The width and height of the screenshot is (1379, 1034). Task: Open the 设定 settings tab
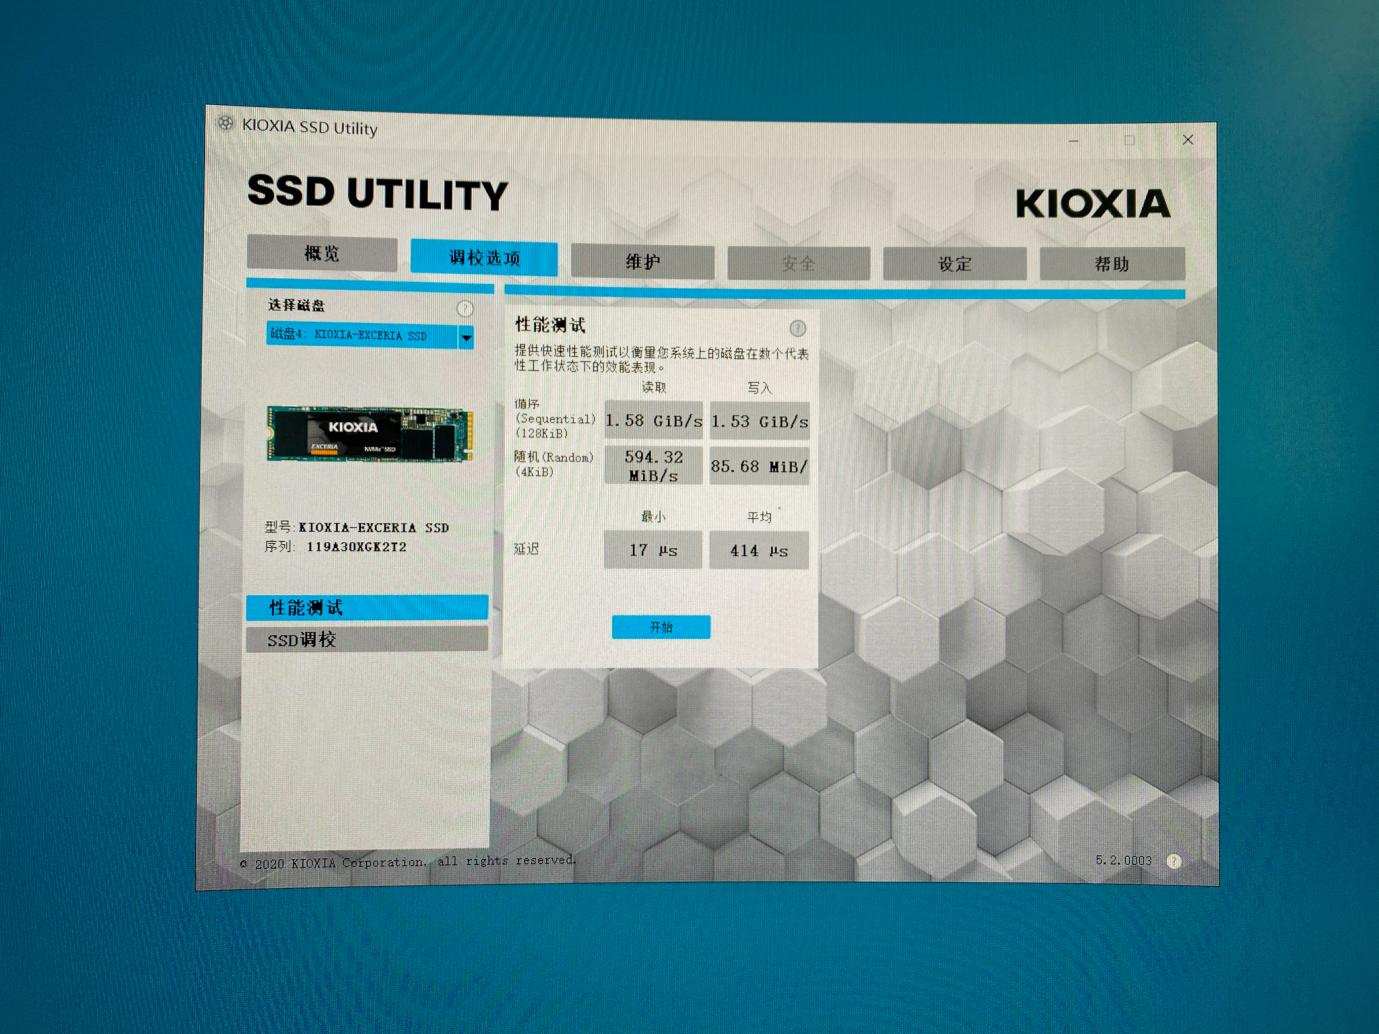[x=955, y=264]
